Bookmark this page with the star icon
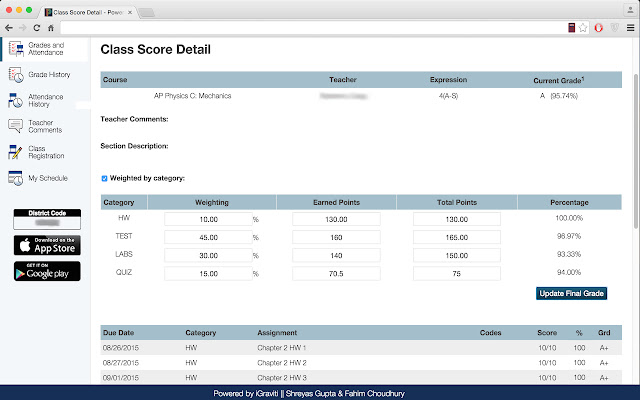Screen dimensions: 640x400 coord(583,28)
